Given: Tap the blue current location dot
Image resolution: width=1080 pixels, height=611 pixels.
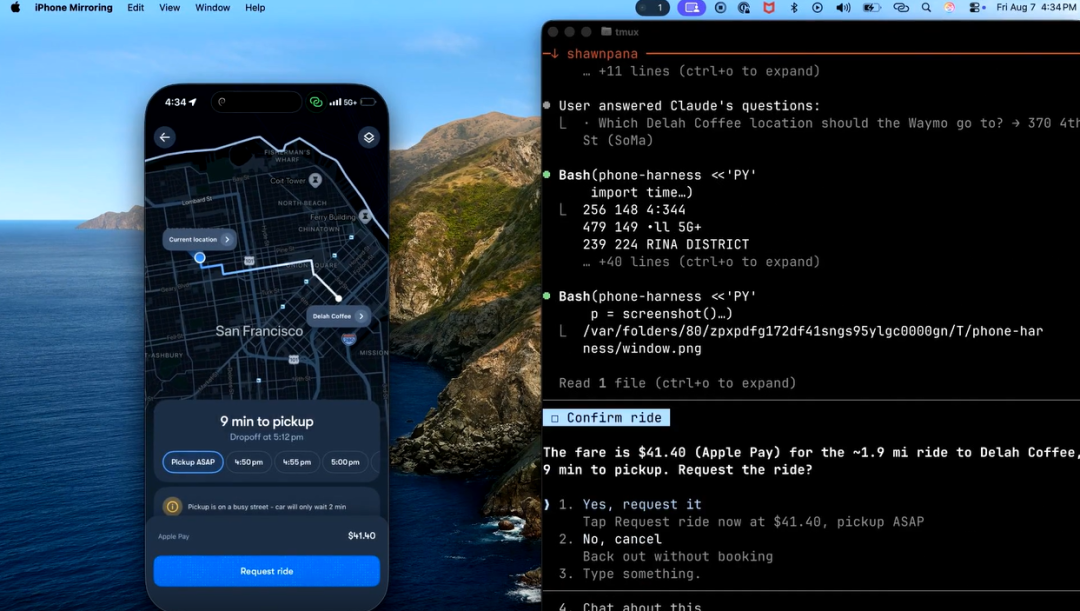Looking at the screenshot, I should click(200, 258).
